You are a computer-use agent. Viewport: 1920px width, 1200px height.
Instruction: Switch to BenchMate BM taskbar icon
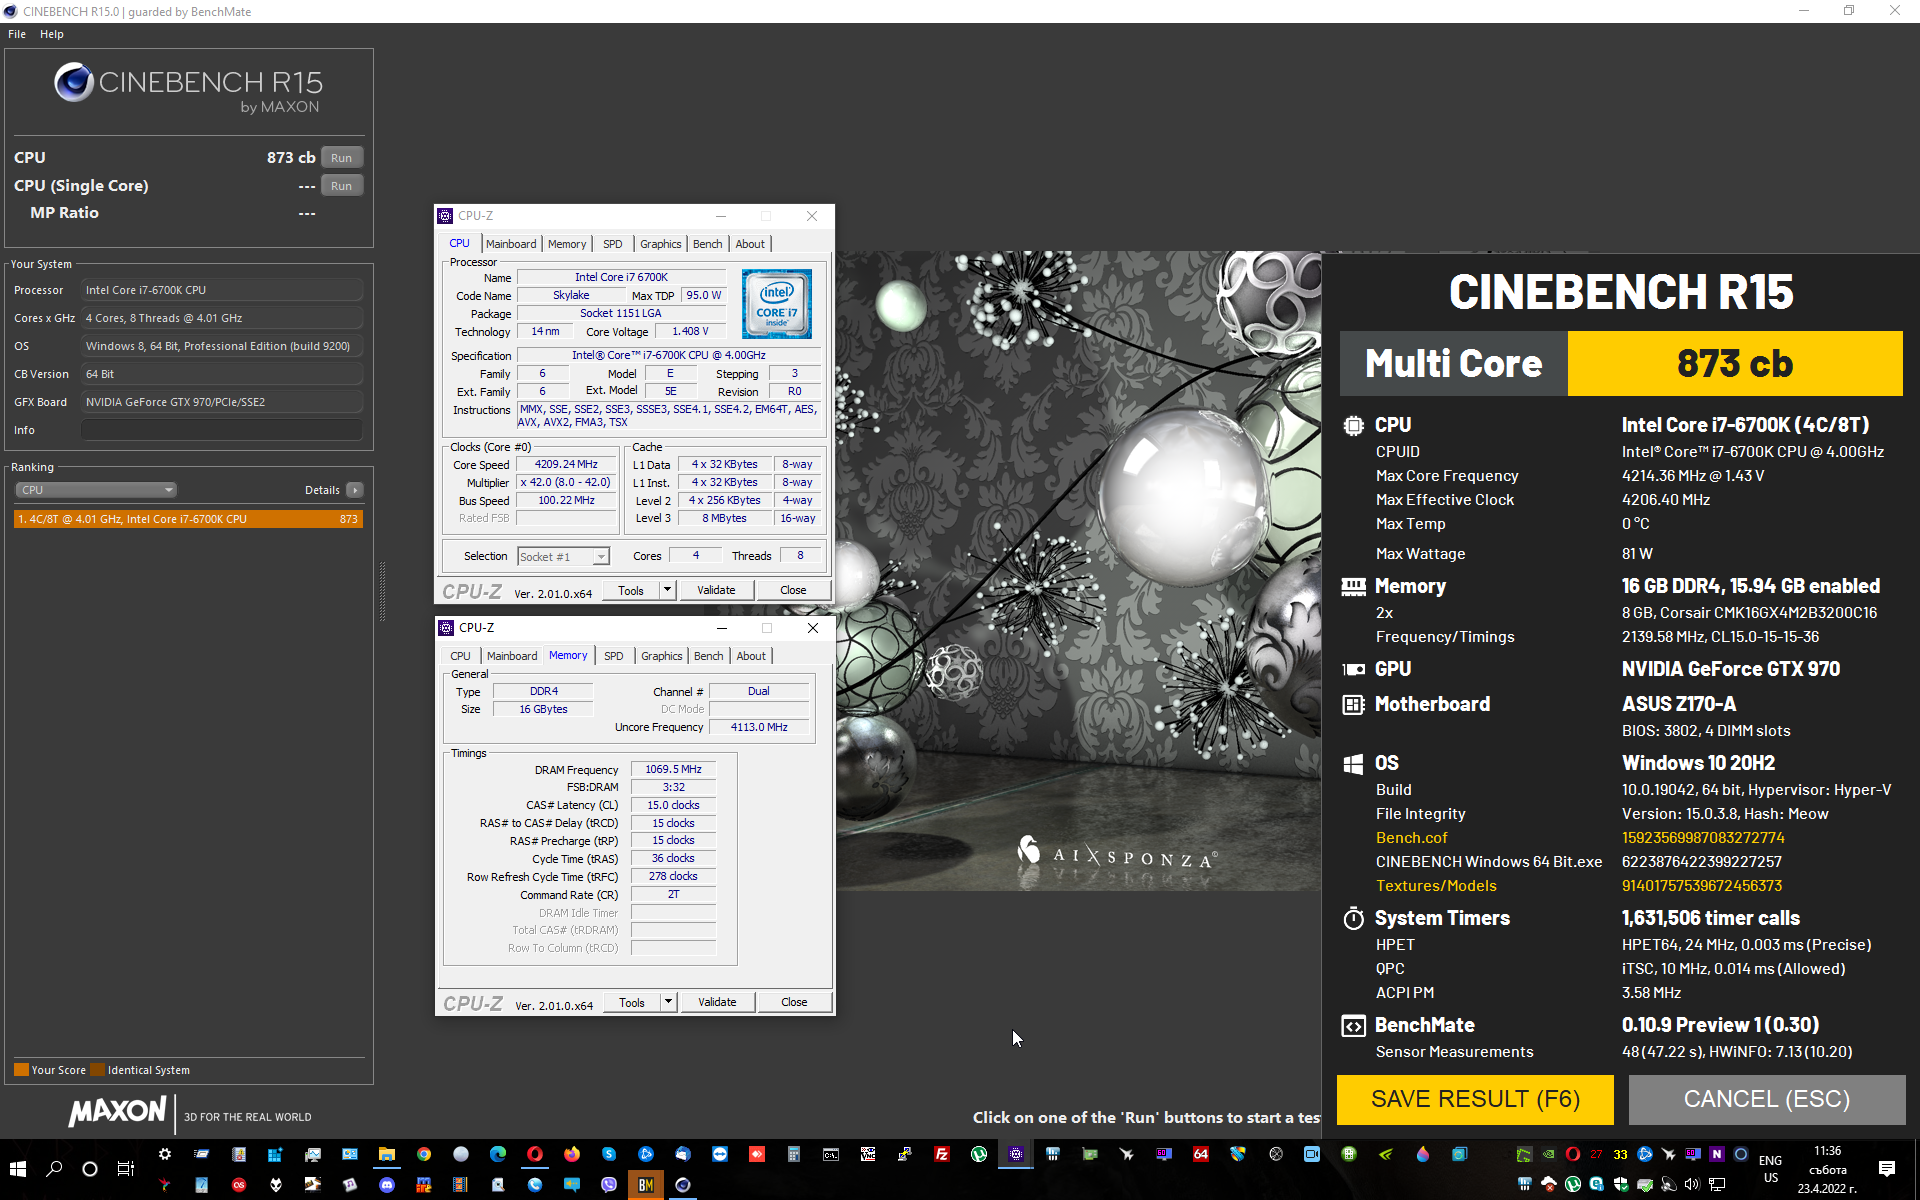[646, 1185]
